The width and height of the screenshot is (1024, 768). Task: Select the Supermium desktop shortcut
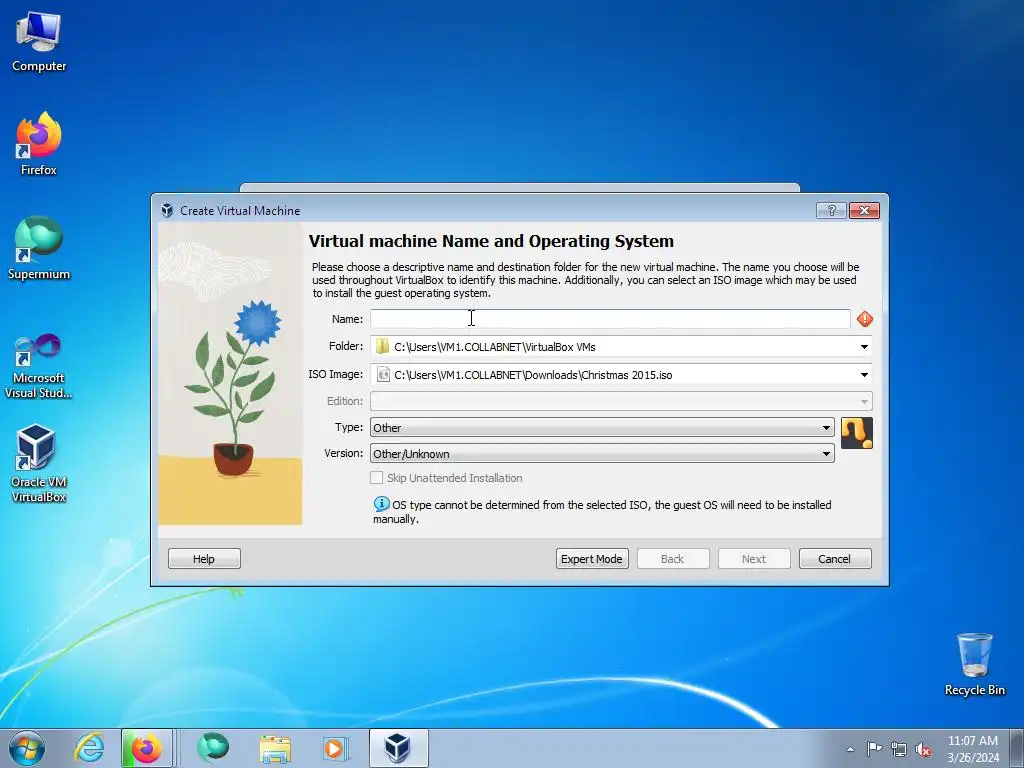(39, 248)
